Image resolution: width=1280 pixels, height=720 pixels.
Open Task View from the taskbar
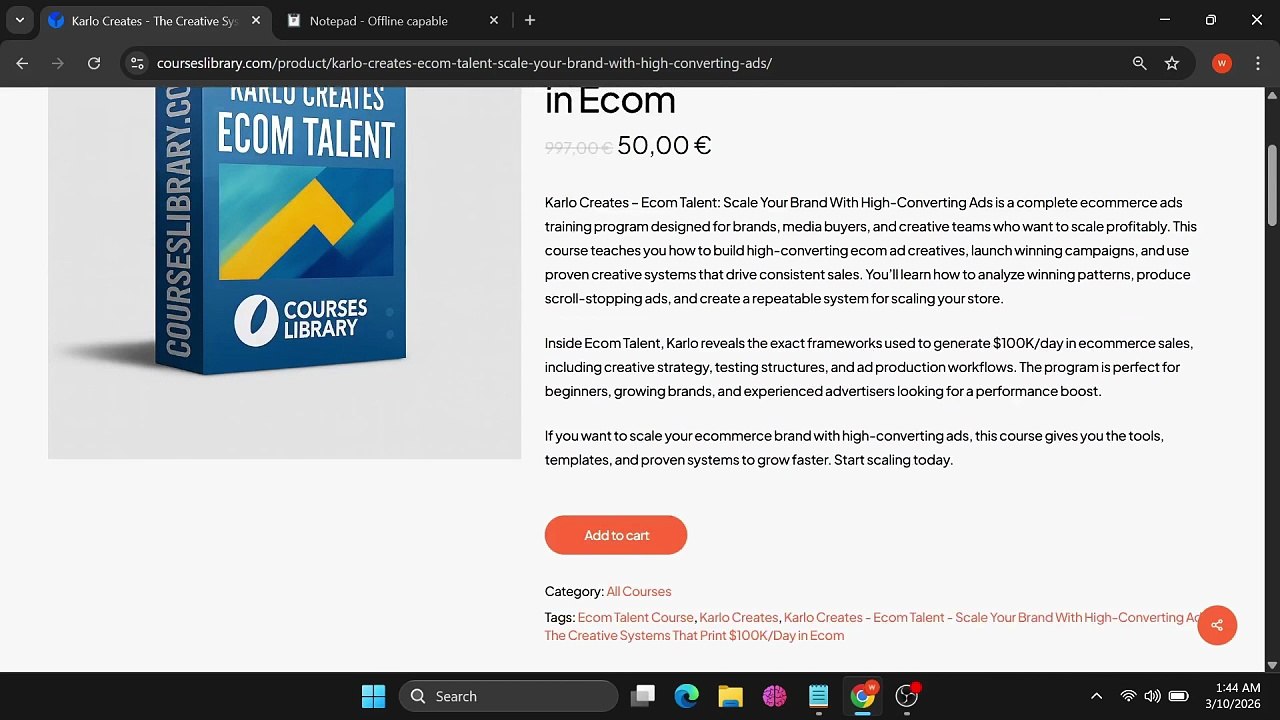click(x=643, y=696)
